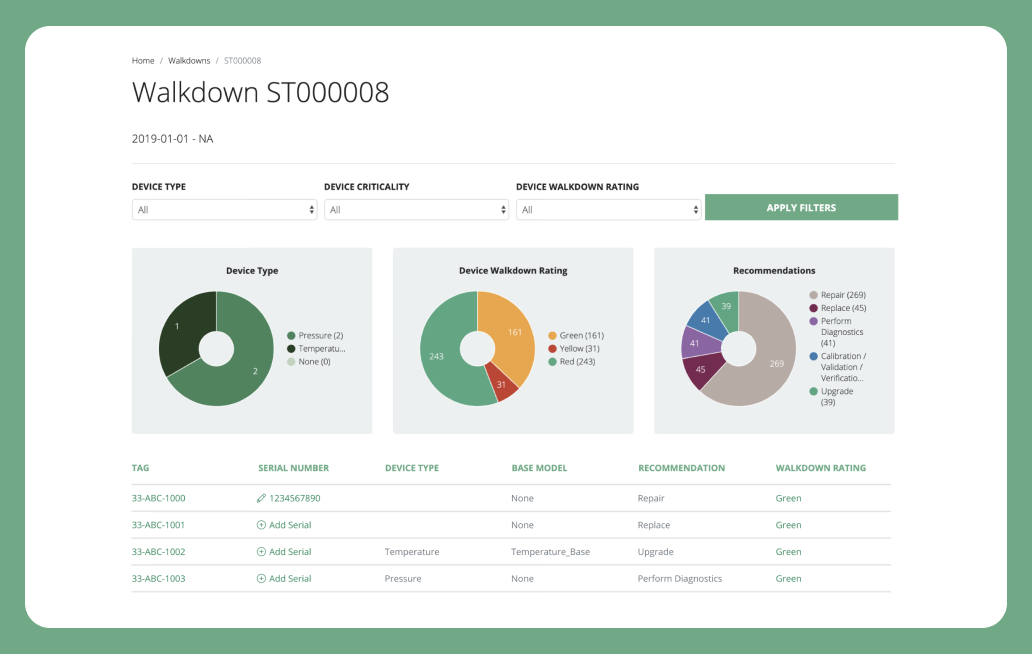Click the orange Green (161) legend swatch
1032x654 pixels.
(x=552, y=336)
